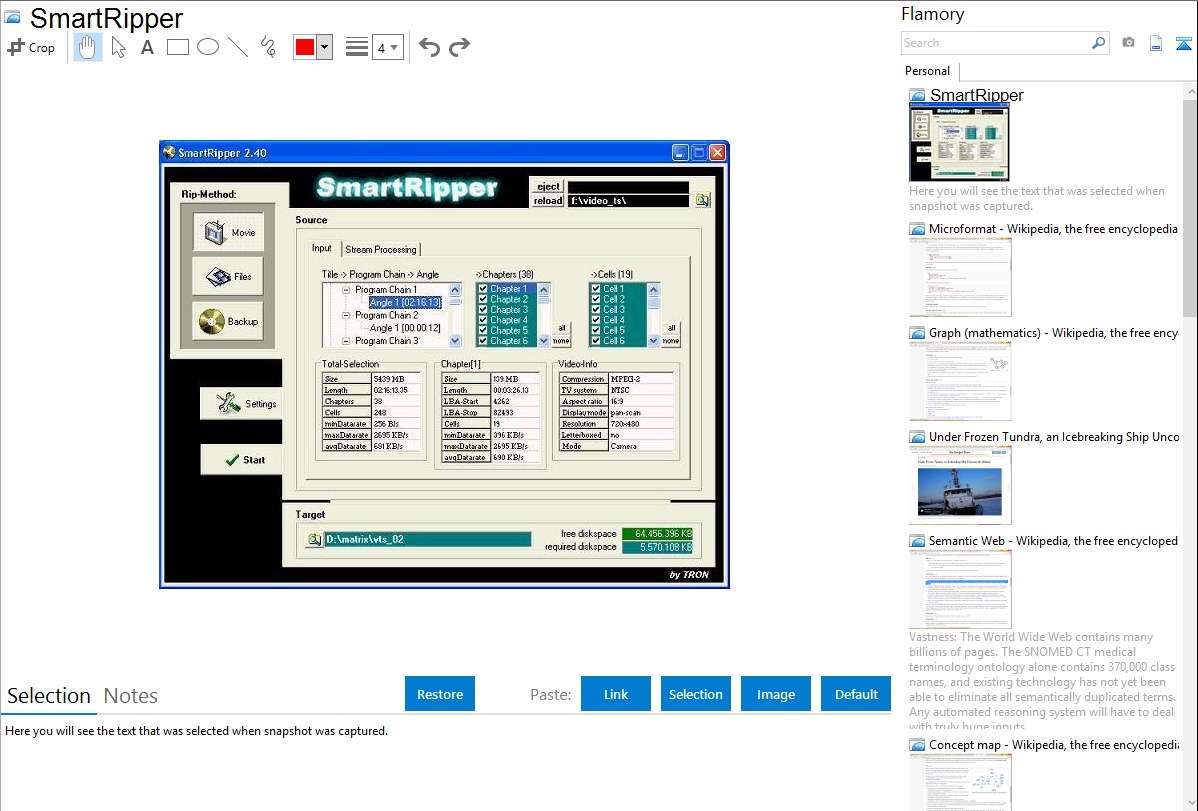Collapse Program Chain 1 tree node

tap(346, 290)
